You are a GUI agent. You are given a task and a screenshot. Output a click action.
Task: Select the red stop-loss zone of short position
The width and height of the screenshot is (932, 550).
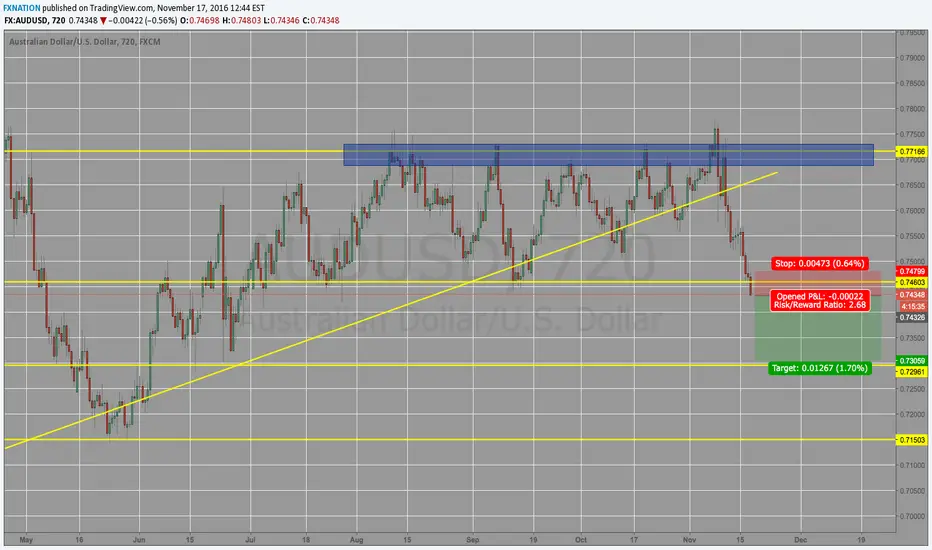tap(817, 283)
